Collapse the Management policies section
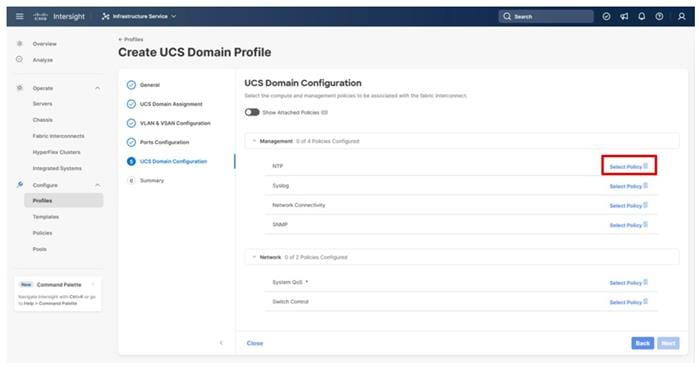 pos(254,141)
